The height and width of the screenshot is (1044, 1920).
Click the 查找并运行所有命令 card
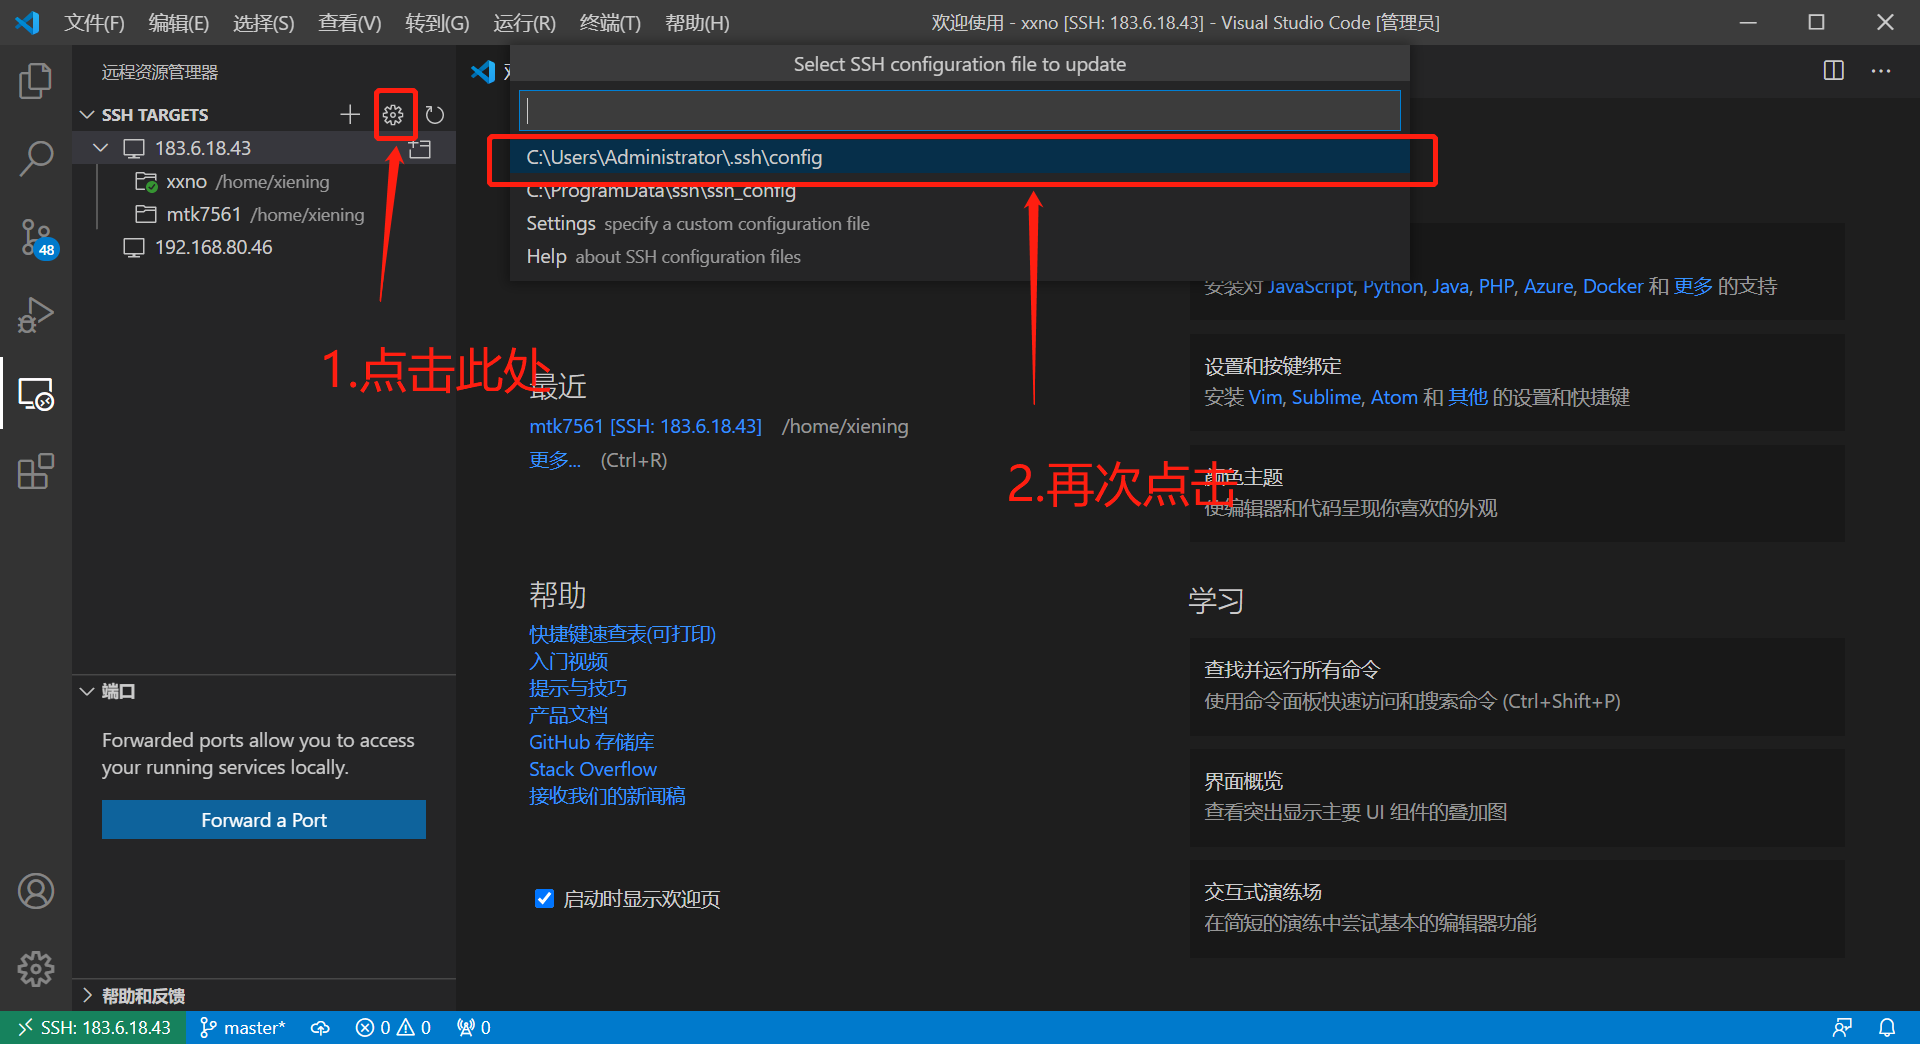(x=1517, y=685)
